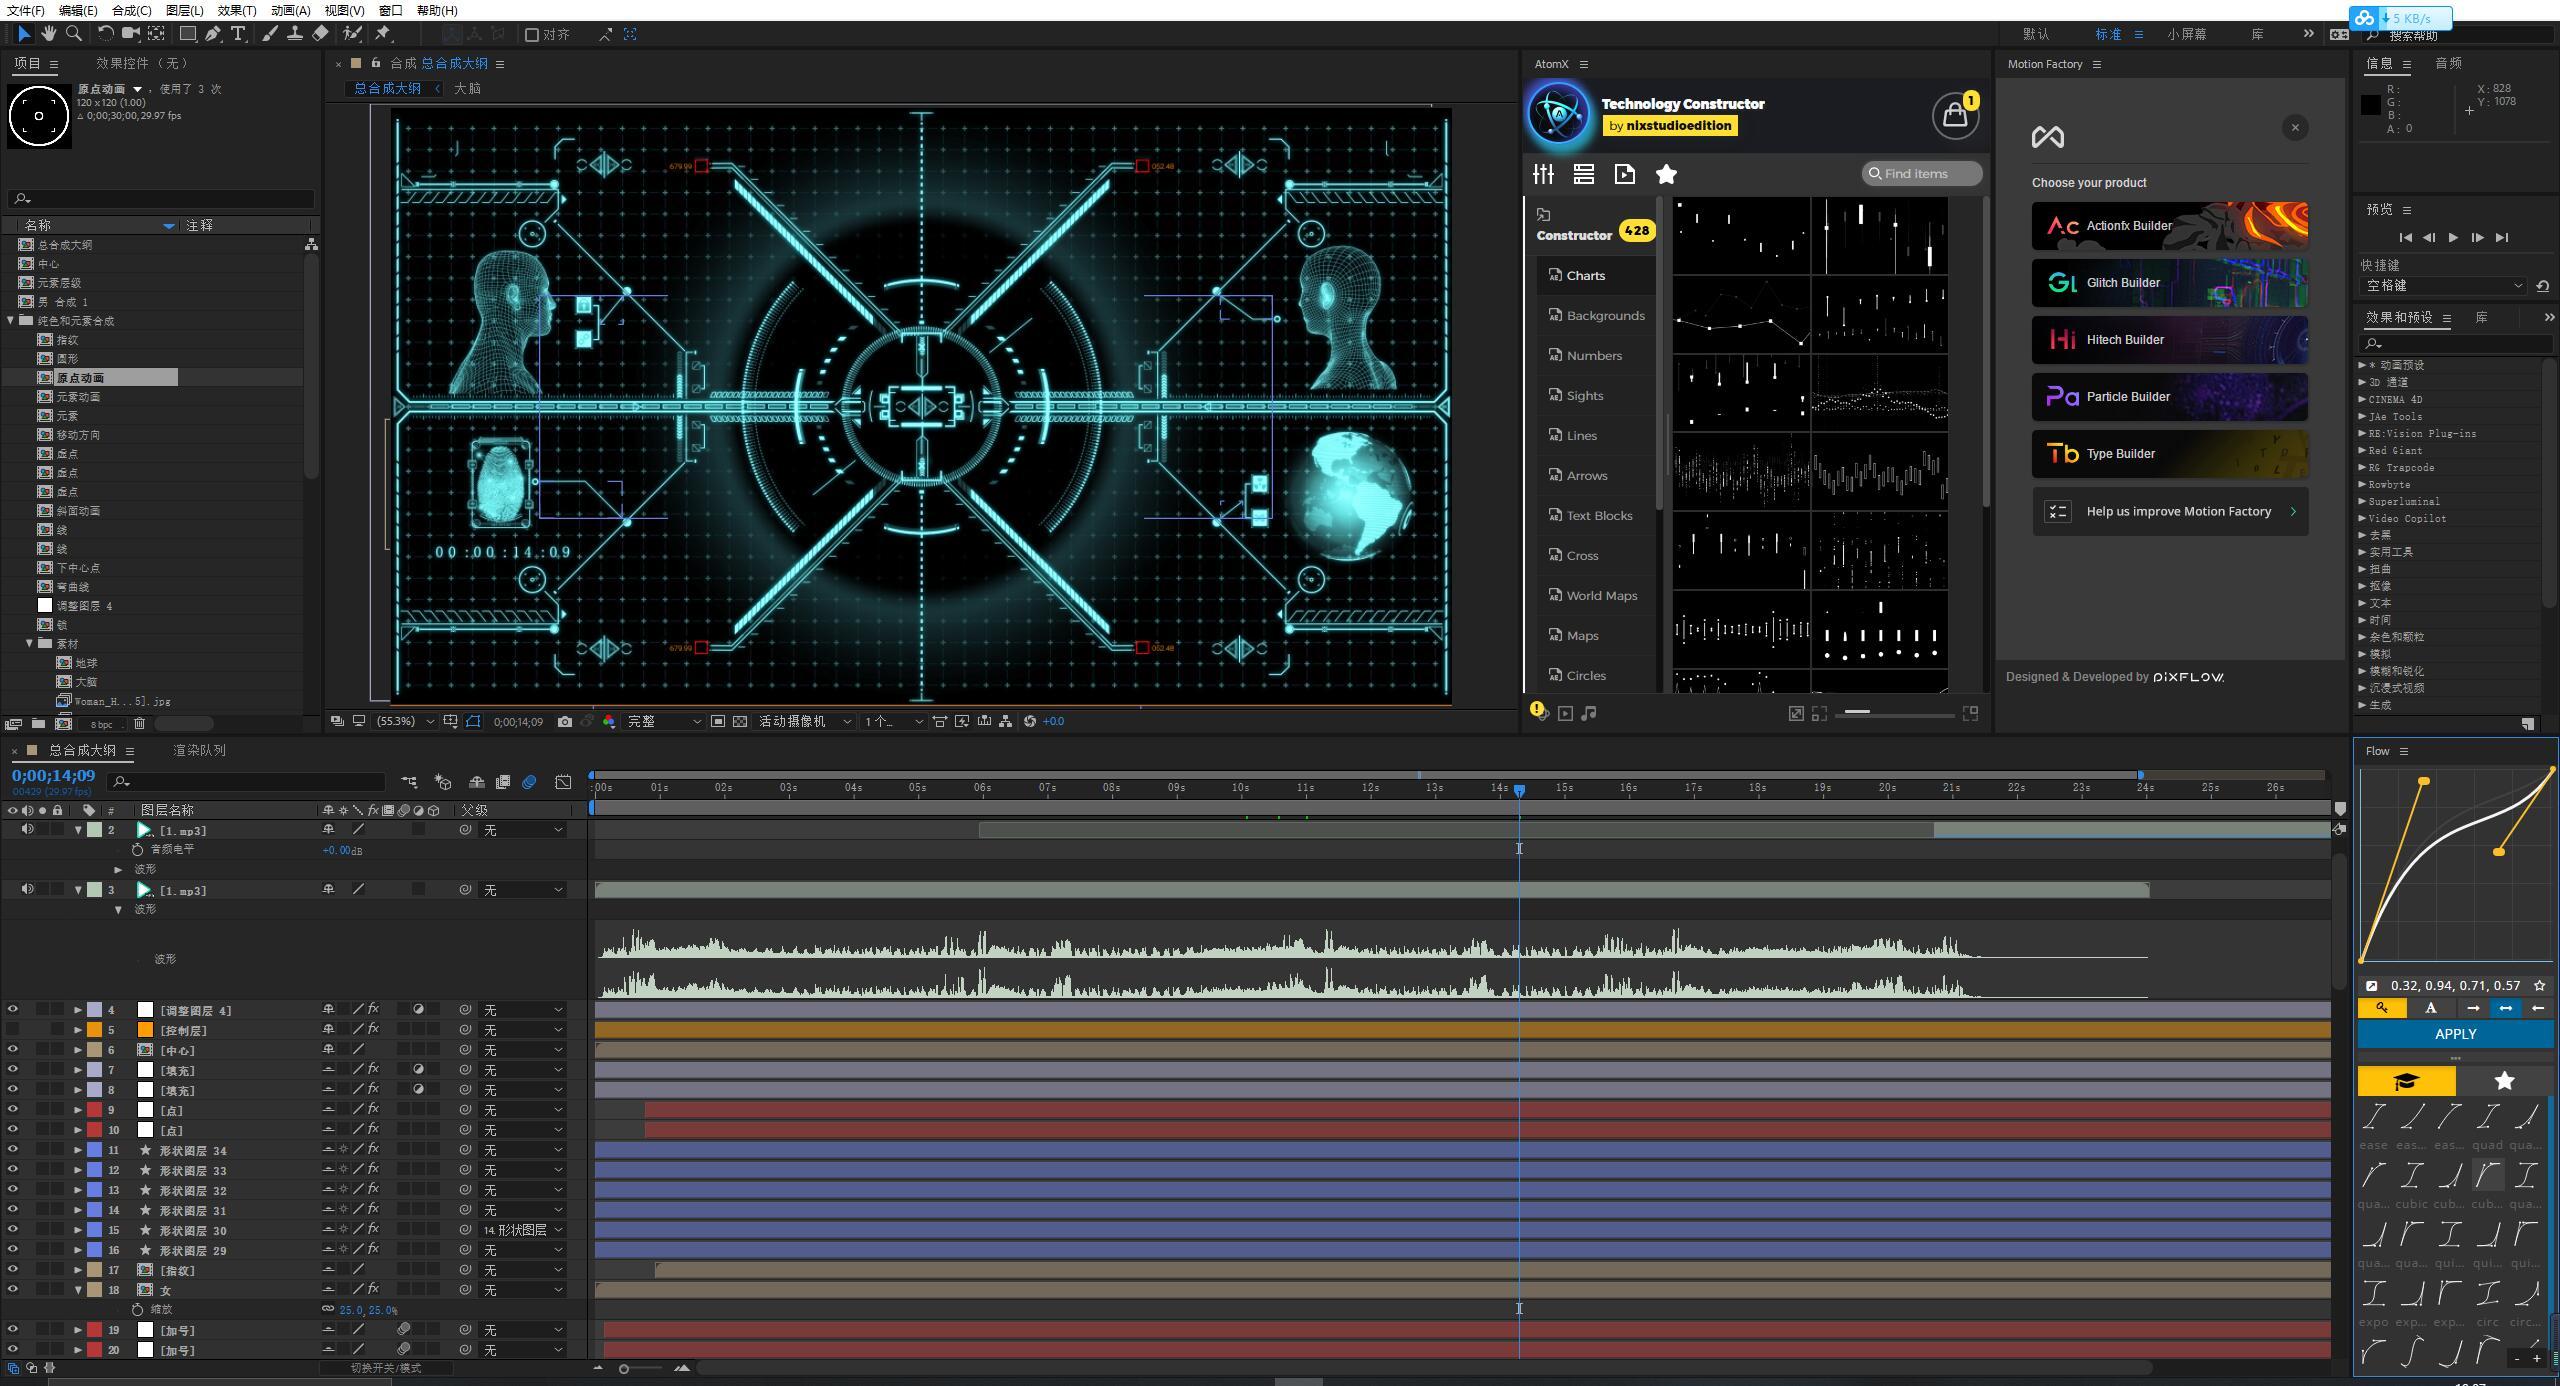Image resolution: width=2560 pixels, height=1386 pixels.
Task: Open the 完整 resolution dropdown
Action: click(664, 721)
